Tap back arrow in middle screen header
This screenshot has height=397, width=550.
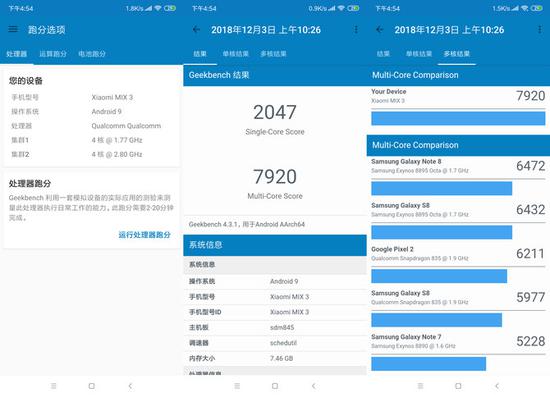tap(196, 29)
